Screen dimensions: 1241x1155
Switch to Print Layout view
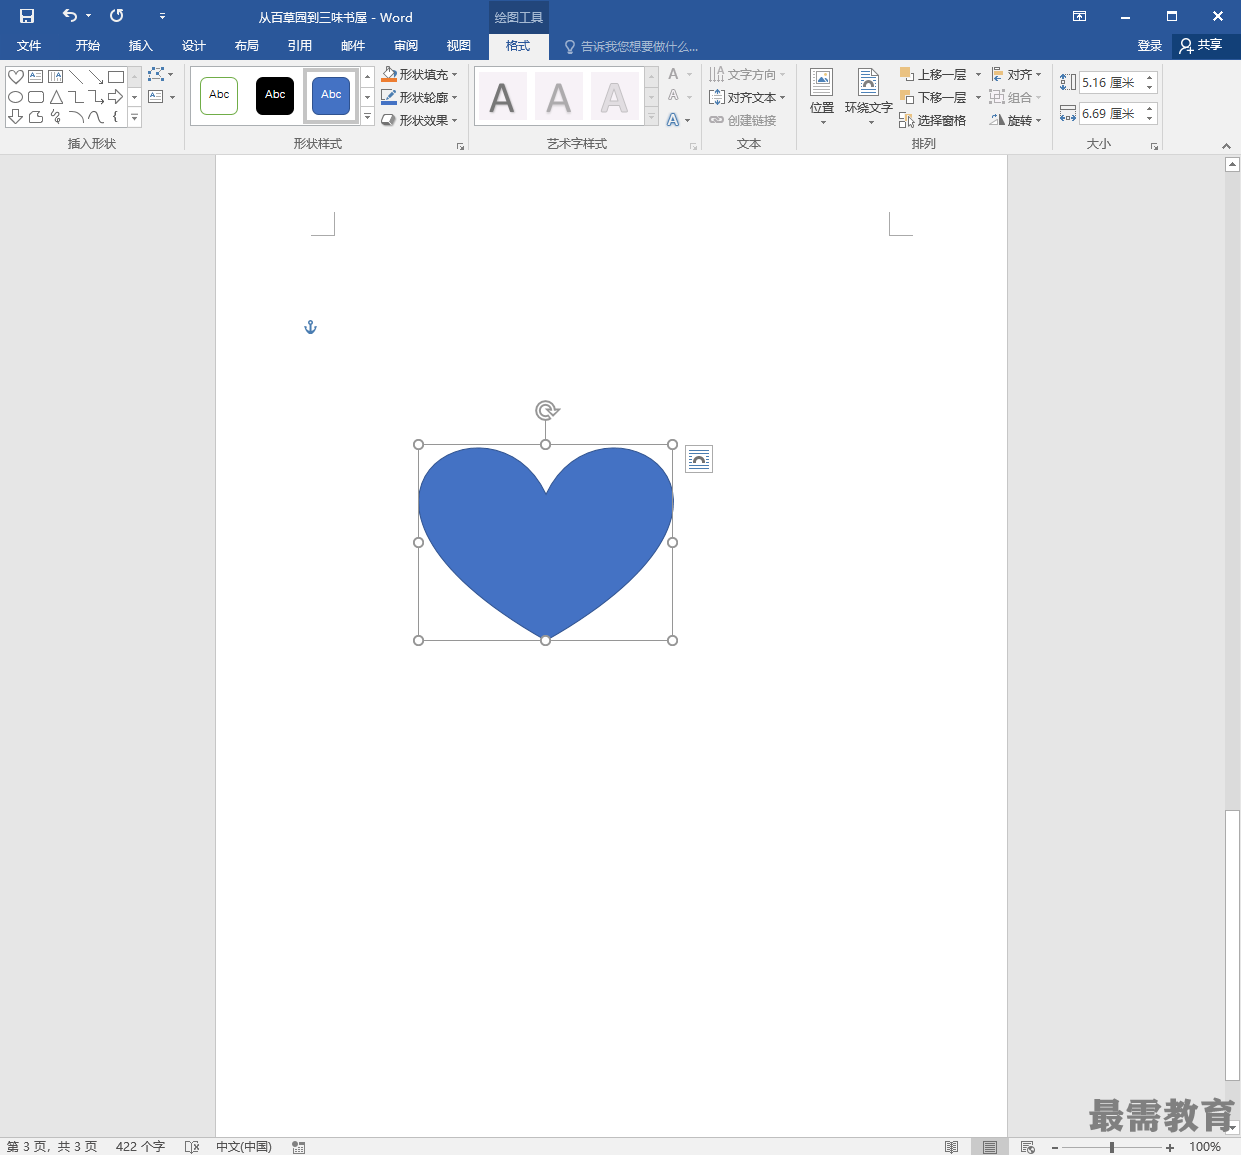(x=989, y=1146)
